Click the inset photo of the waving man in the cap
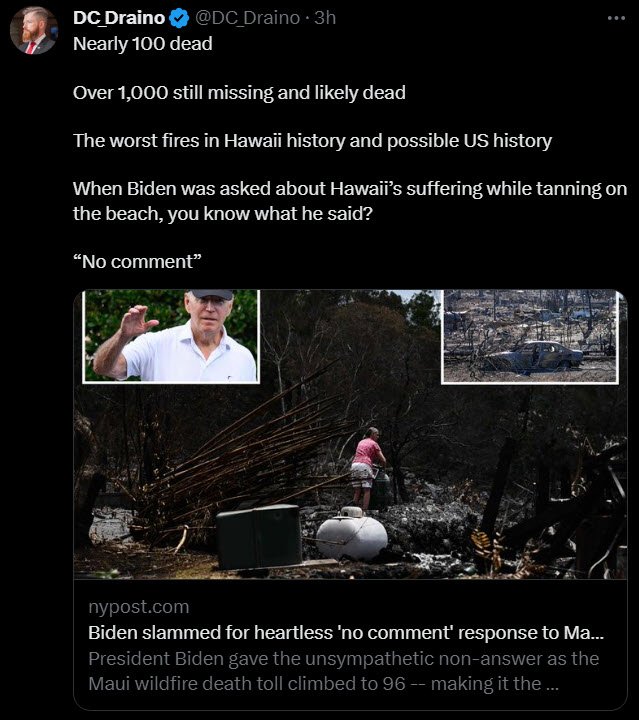Image resolution: width=639 pixels, height=720 pixels. 171,336
